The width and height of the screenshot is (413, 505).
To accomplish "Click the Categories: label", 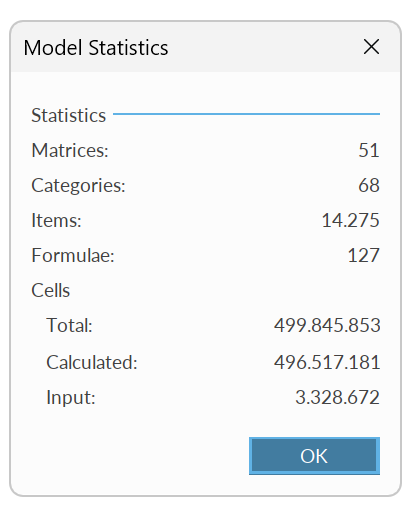I will (78, 185).
